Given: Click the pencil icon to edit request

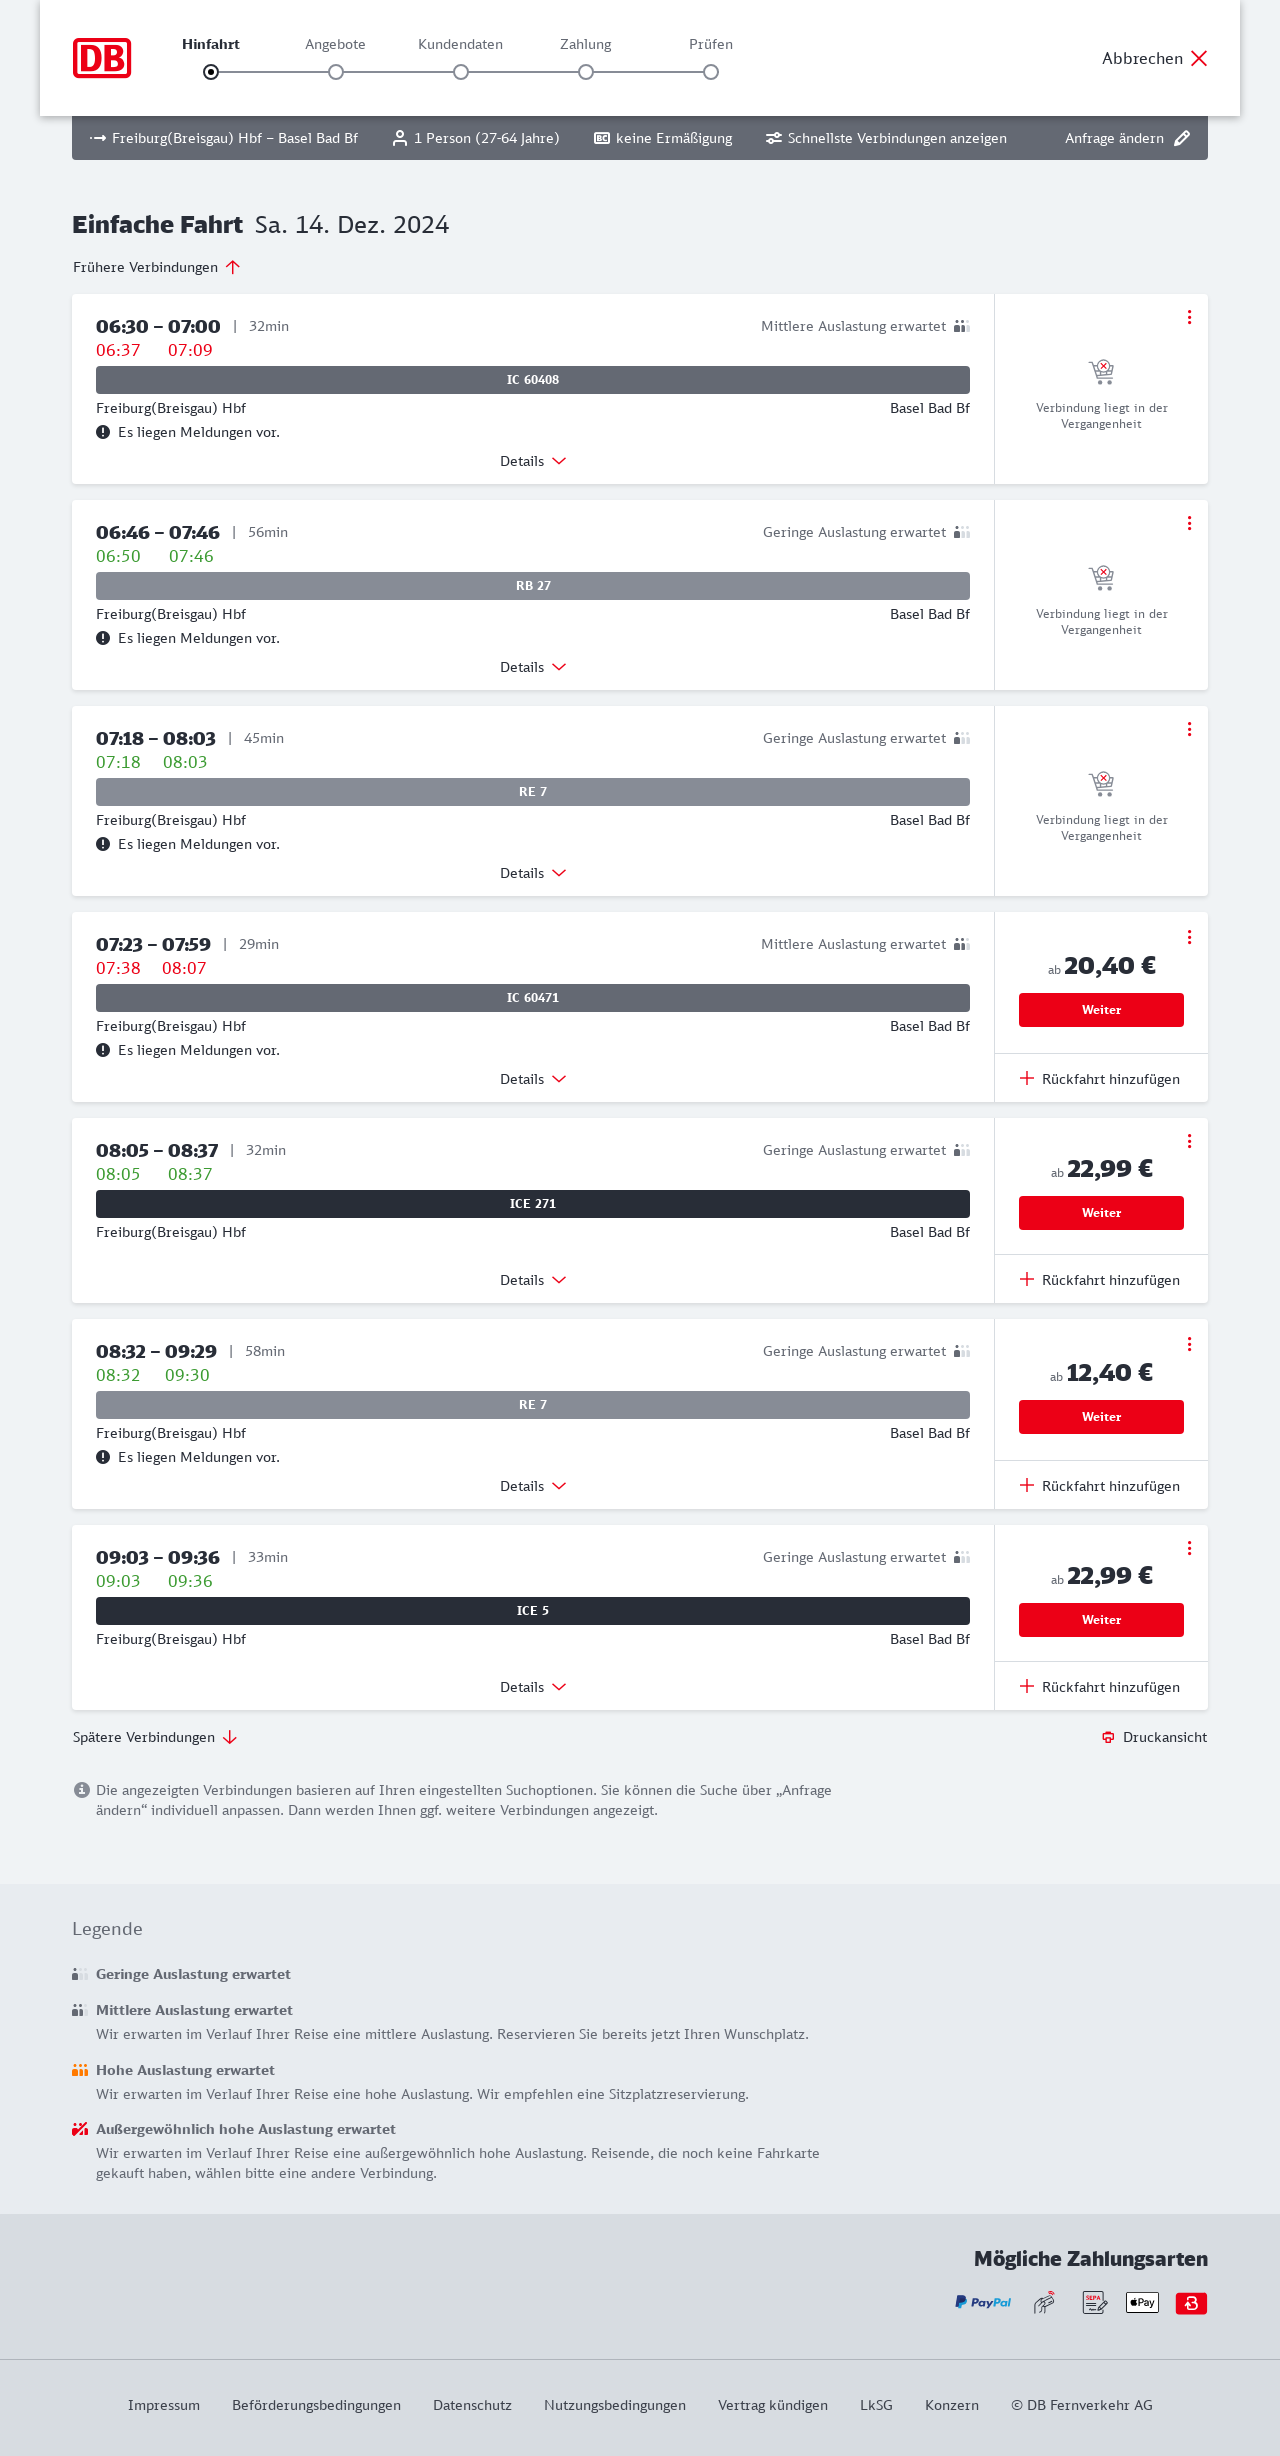Looking at the screenshot, I should pyautogui.click(x=1182, y=138).
